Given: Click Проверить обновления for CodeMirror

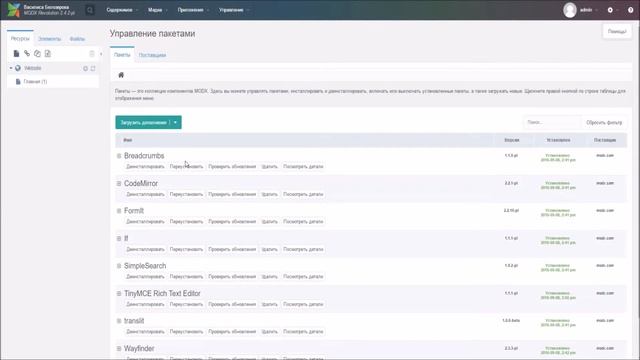Looking at the screenshot, I should pos(232,194).
